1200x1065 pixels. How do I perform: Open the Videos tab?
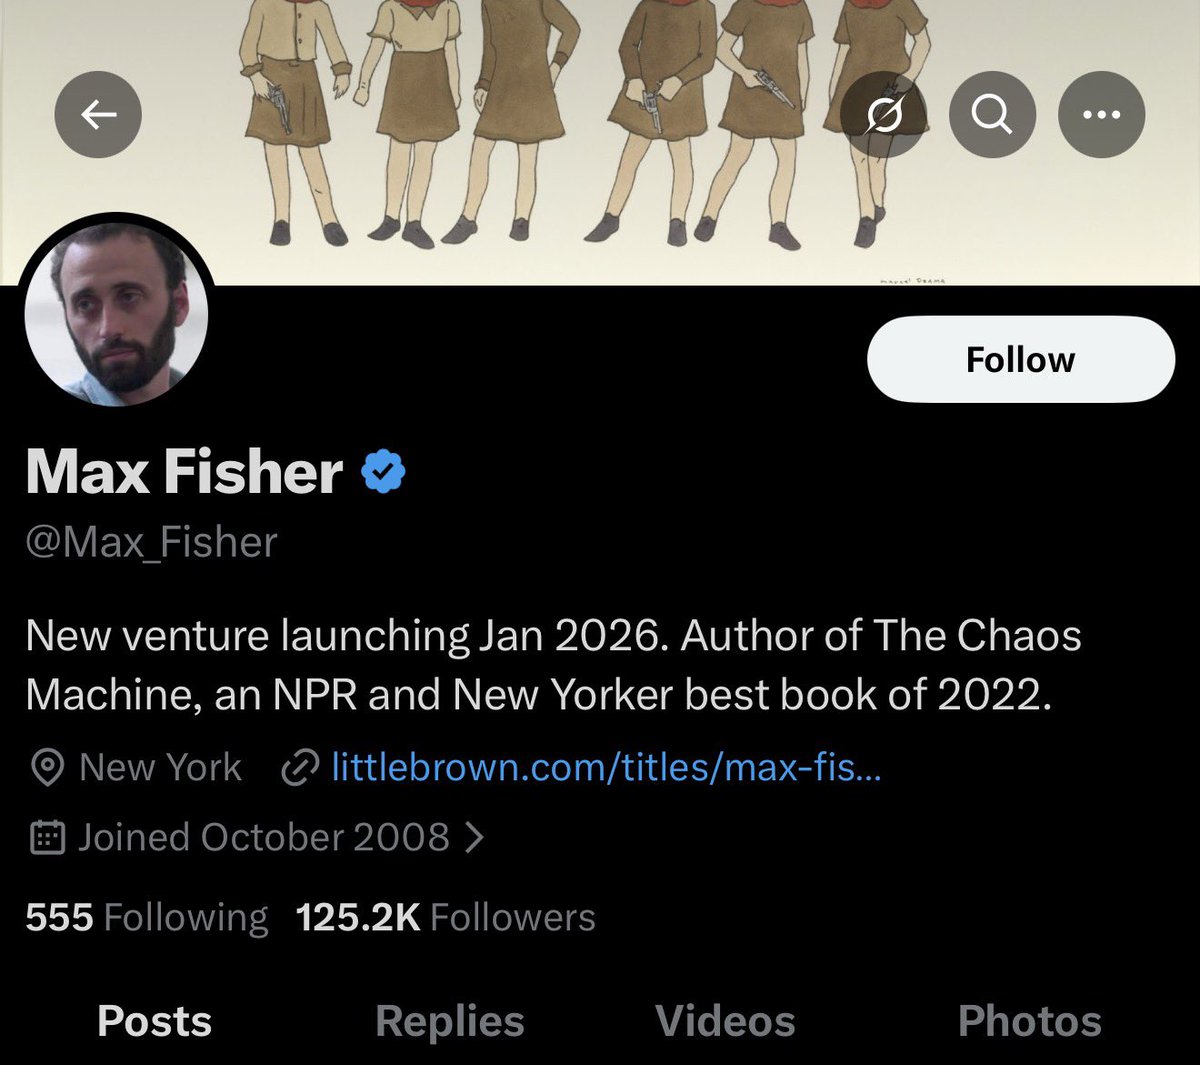[725, 1021]
